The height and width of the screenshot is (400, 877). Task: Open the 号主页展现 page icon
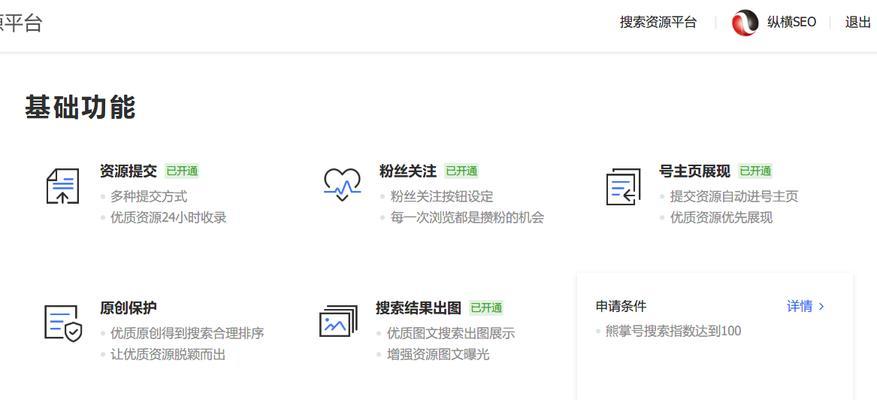tap(623, 186)
